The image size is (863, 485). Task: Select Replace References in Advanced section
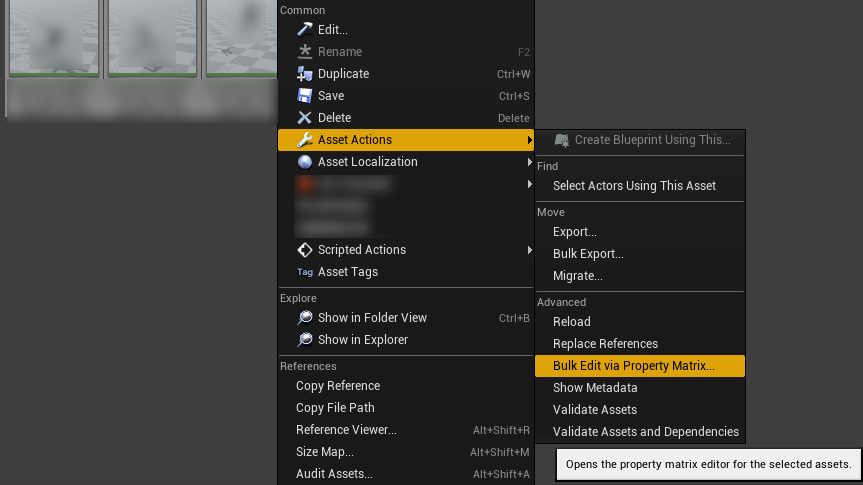pos(605,344)
